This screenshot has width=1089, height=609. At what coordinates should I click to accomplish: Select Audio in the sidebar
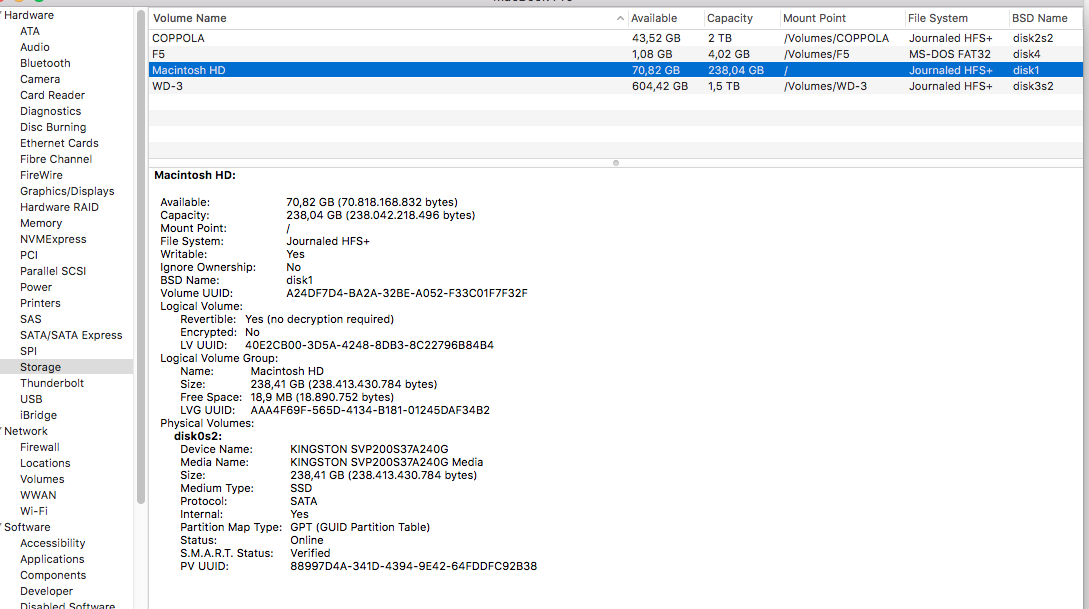pos(35,47)
